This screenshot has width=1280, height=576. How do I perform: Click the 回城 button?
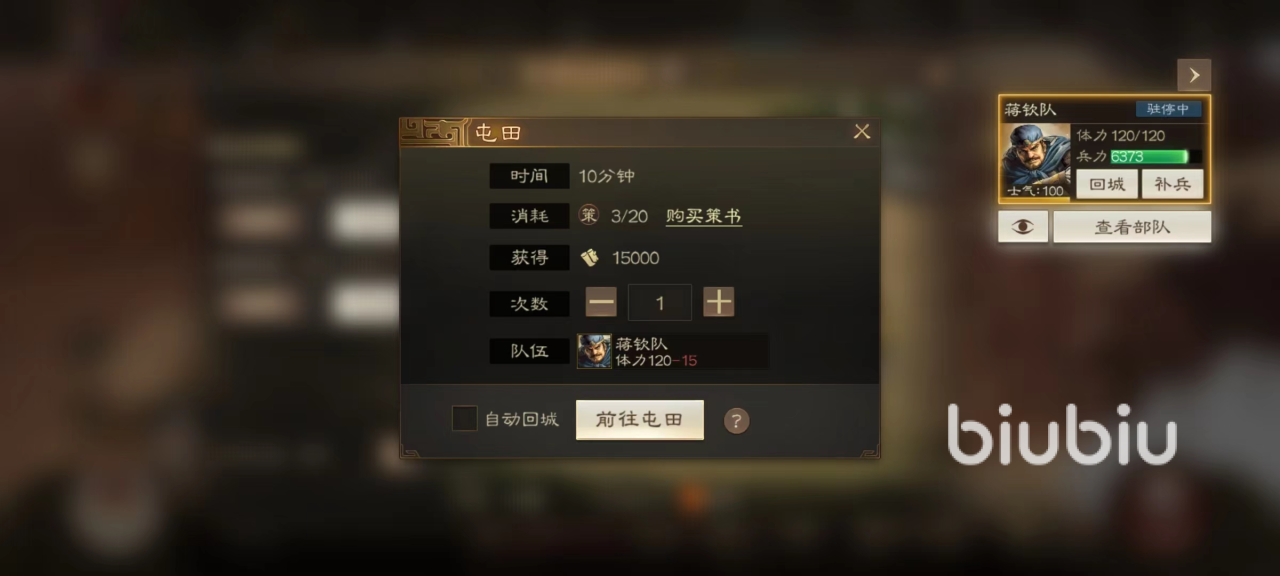click(1107, 184)
